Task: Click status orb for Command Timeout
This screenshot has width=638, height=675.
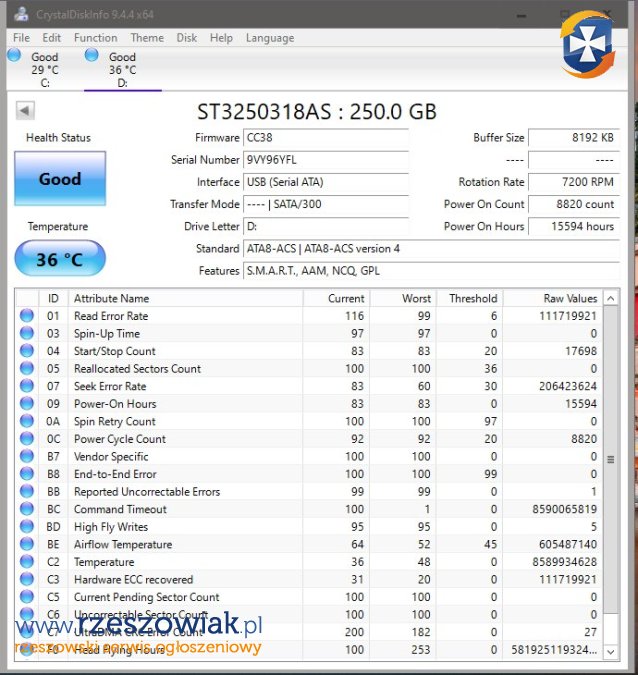Action: 27,509
